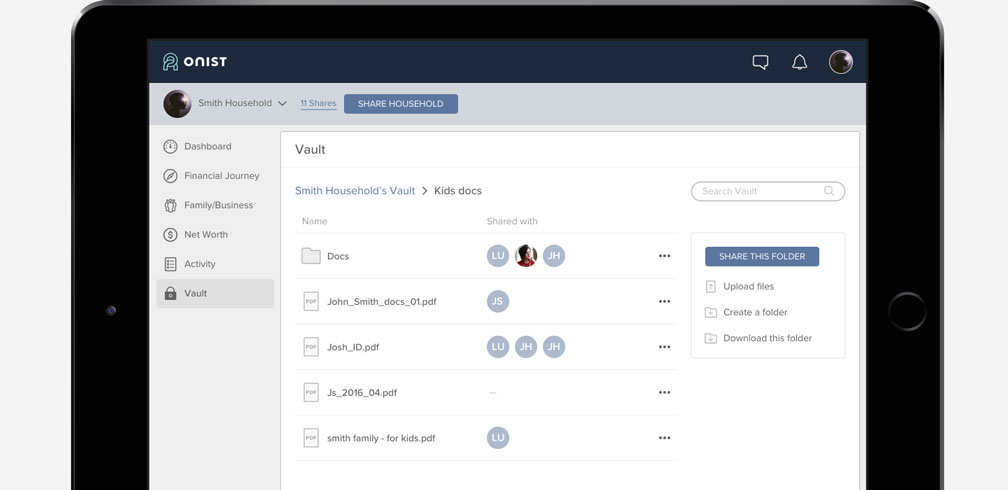This screenshot has width=1008, height=490.
Task: Open more options for John_Smith_docs_01.pdf
Action: 664,302
